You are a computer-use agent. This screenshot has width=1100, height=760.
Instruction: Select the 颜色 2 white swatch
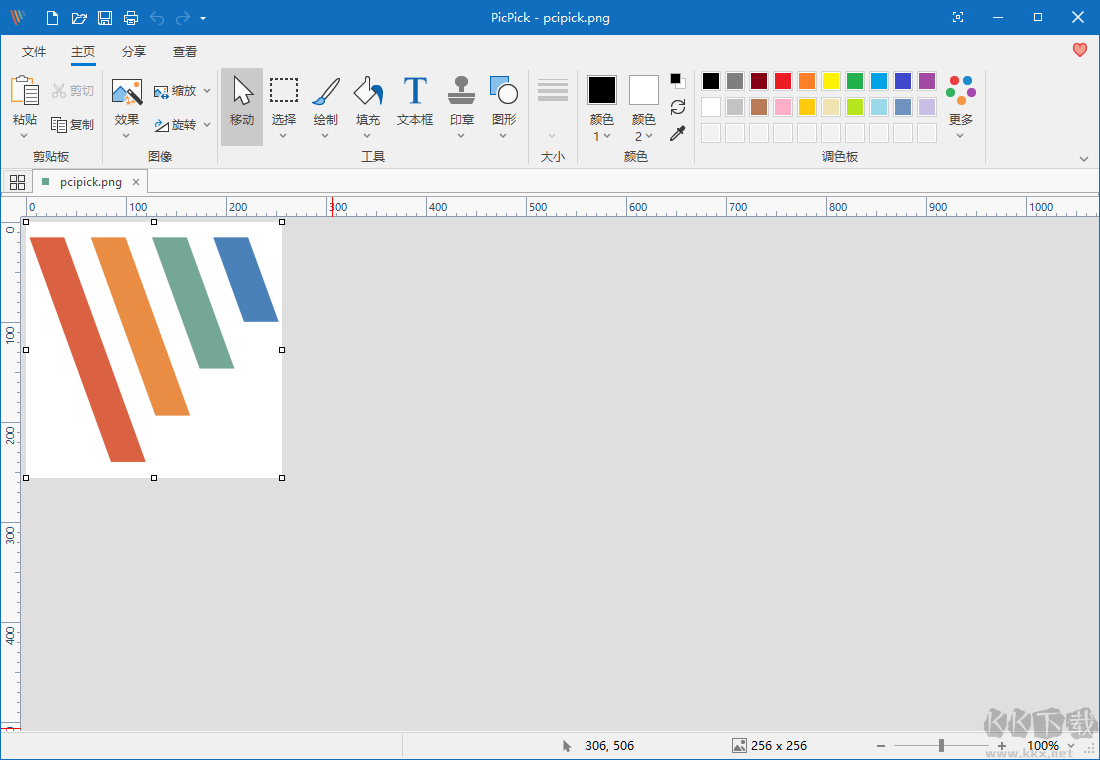pyautogui.click(x=643, y=90)
